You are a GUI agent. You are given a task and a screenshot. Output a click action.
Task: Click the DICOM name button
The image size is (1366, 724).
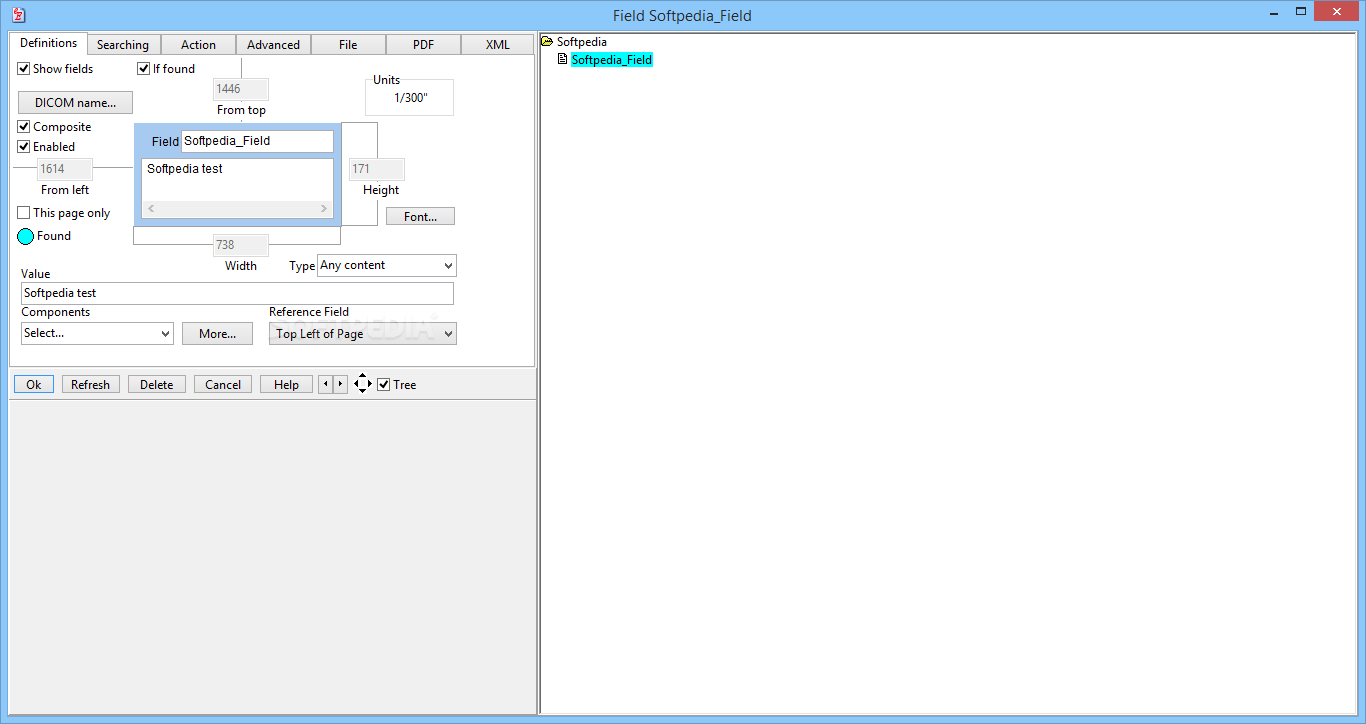point(76,102)
